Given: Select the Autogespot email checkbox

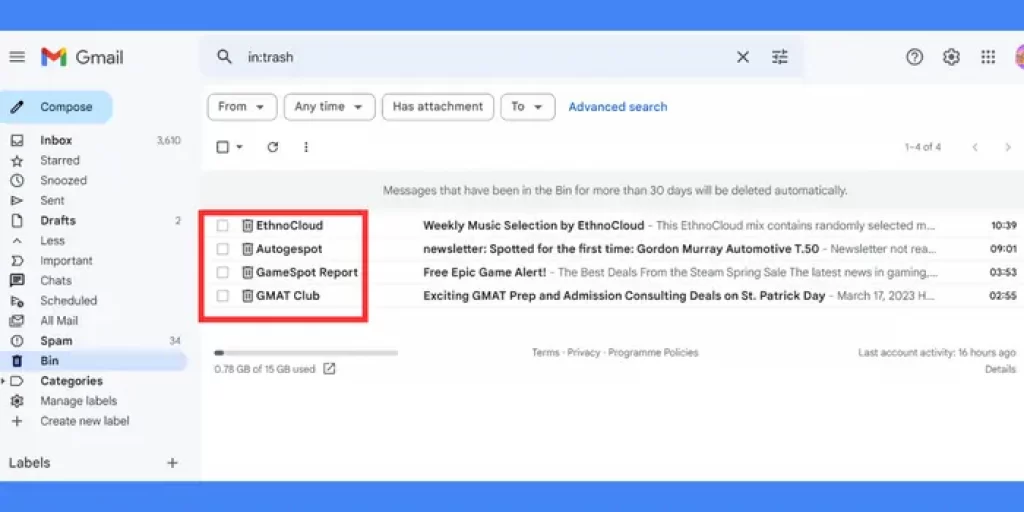Looking at the screenshot, I should tap(223, 249).
